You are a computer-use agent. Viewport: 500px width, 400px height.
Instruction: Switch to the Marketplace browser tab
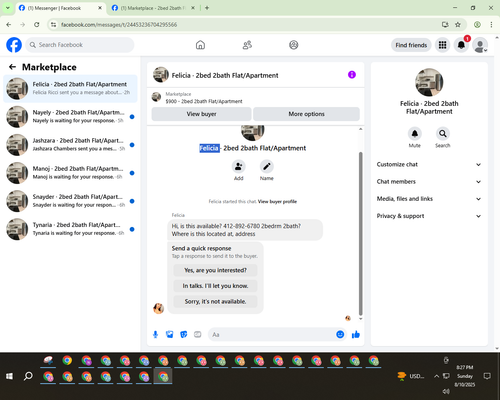152,8
